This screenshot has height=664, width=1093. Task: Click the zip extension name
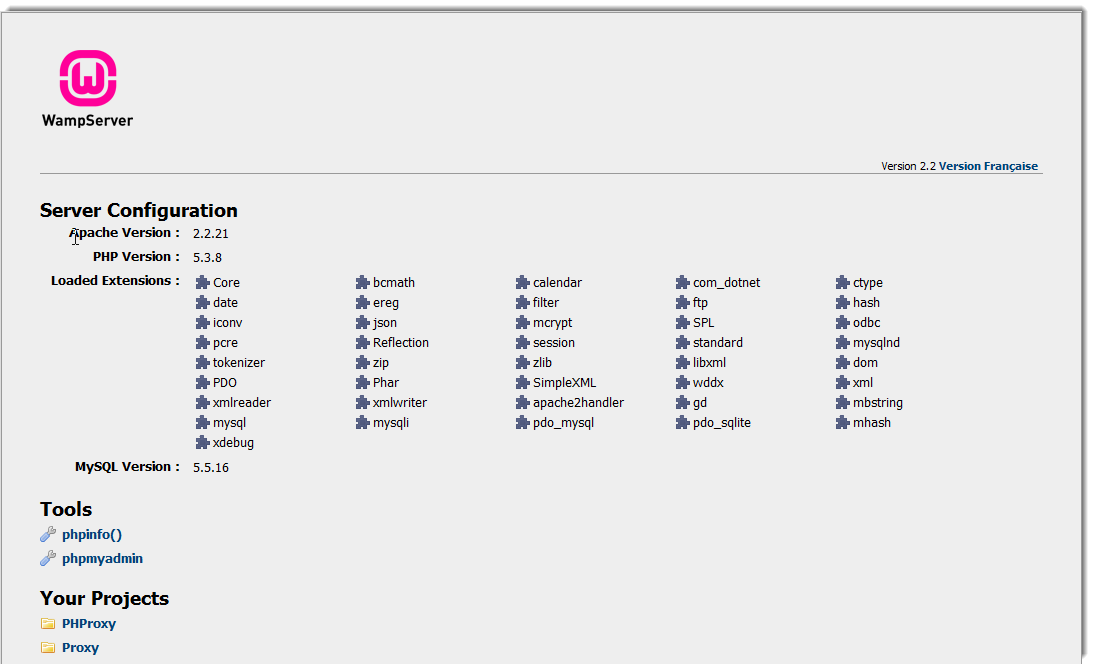[381, 362]
